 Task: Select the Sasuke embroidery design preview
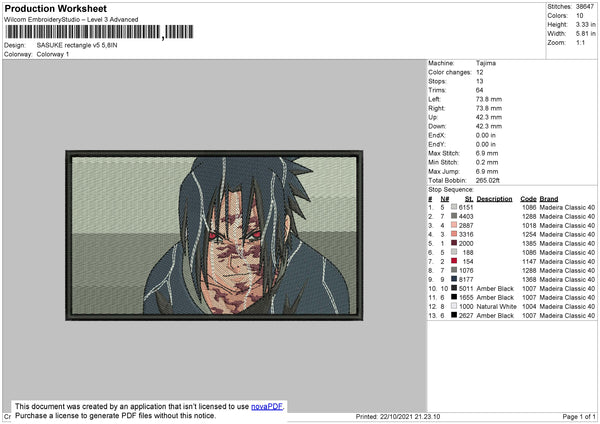(x=214, y=235)
